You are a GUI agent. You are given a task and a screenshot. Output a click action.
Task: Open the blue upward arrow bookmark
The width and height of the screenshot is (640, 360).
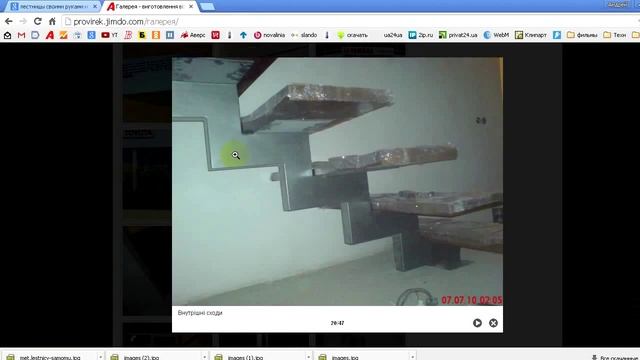click(243, 35)
